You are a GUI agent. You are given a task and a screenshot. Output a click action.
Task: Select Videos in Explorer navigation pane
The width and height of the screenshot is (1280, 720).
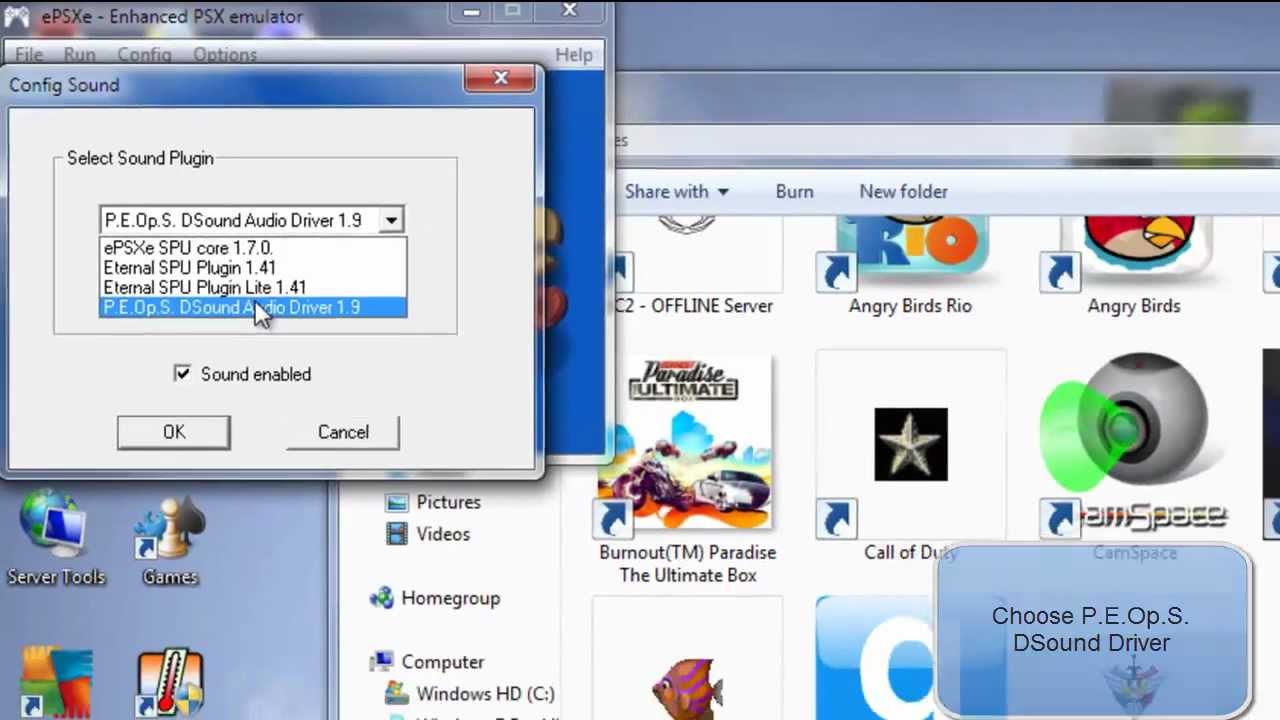pyautogui.click(x=428, y=534)
